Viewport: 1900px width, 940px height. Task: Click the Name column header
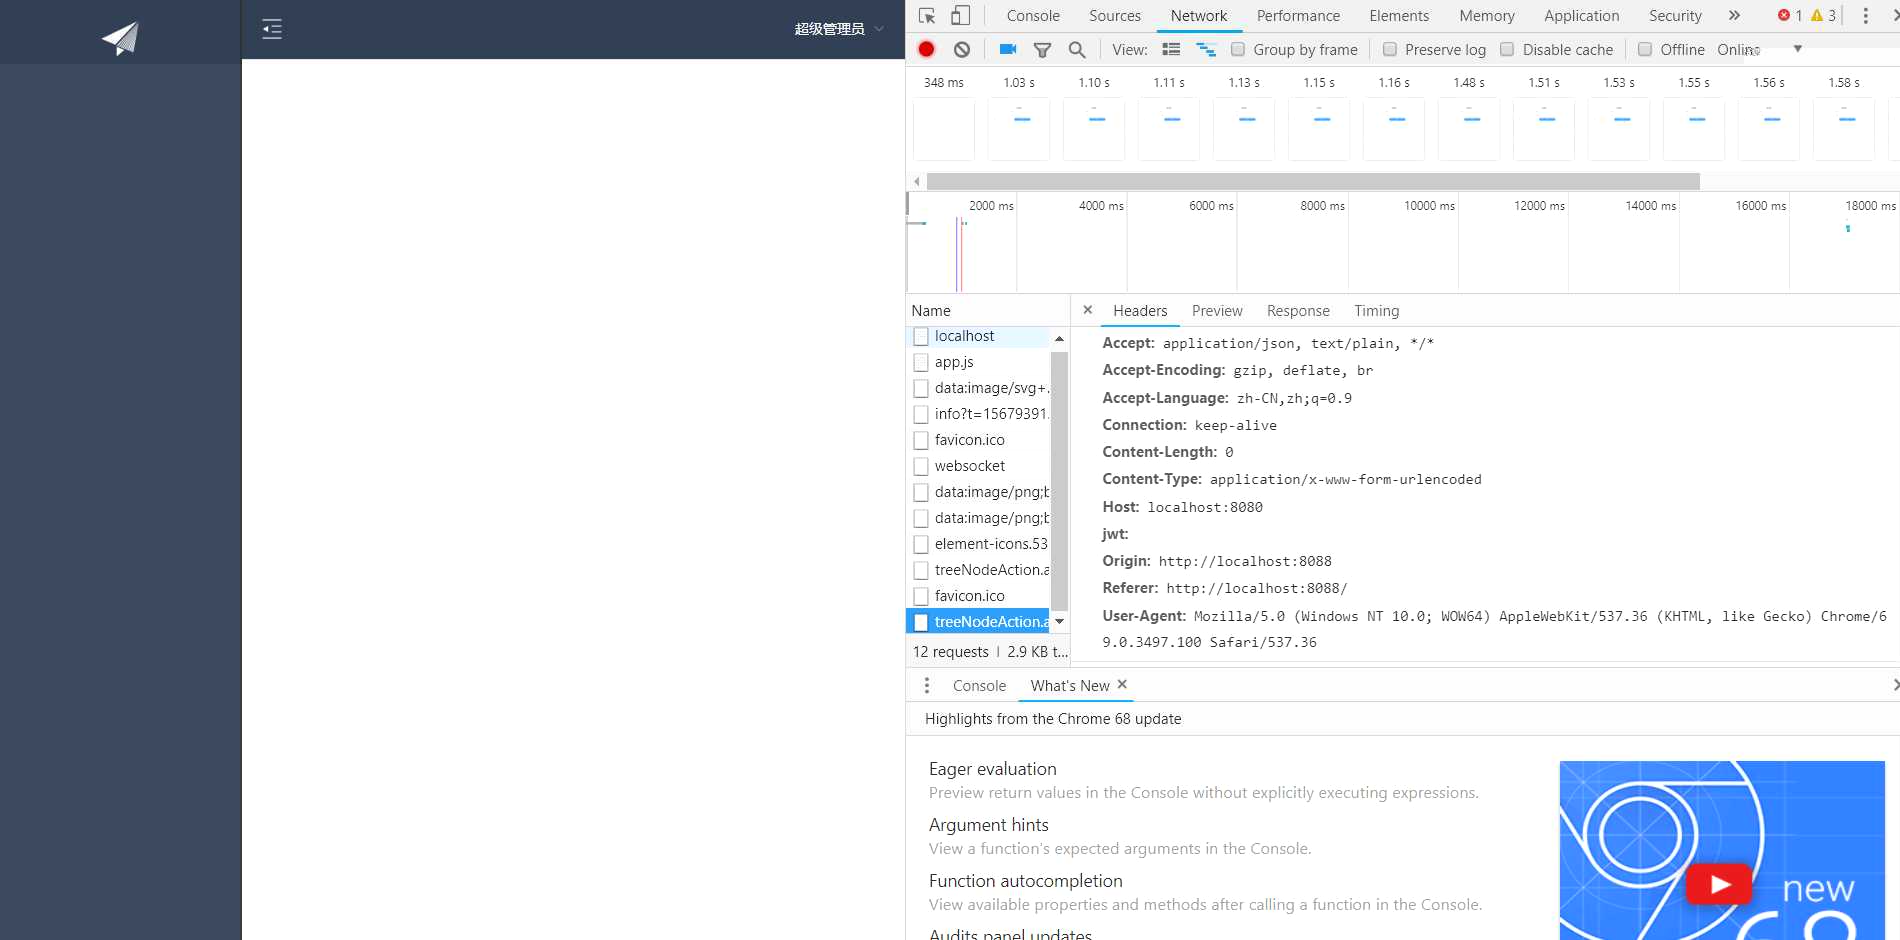931,311
